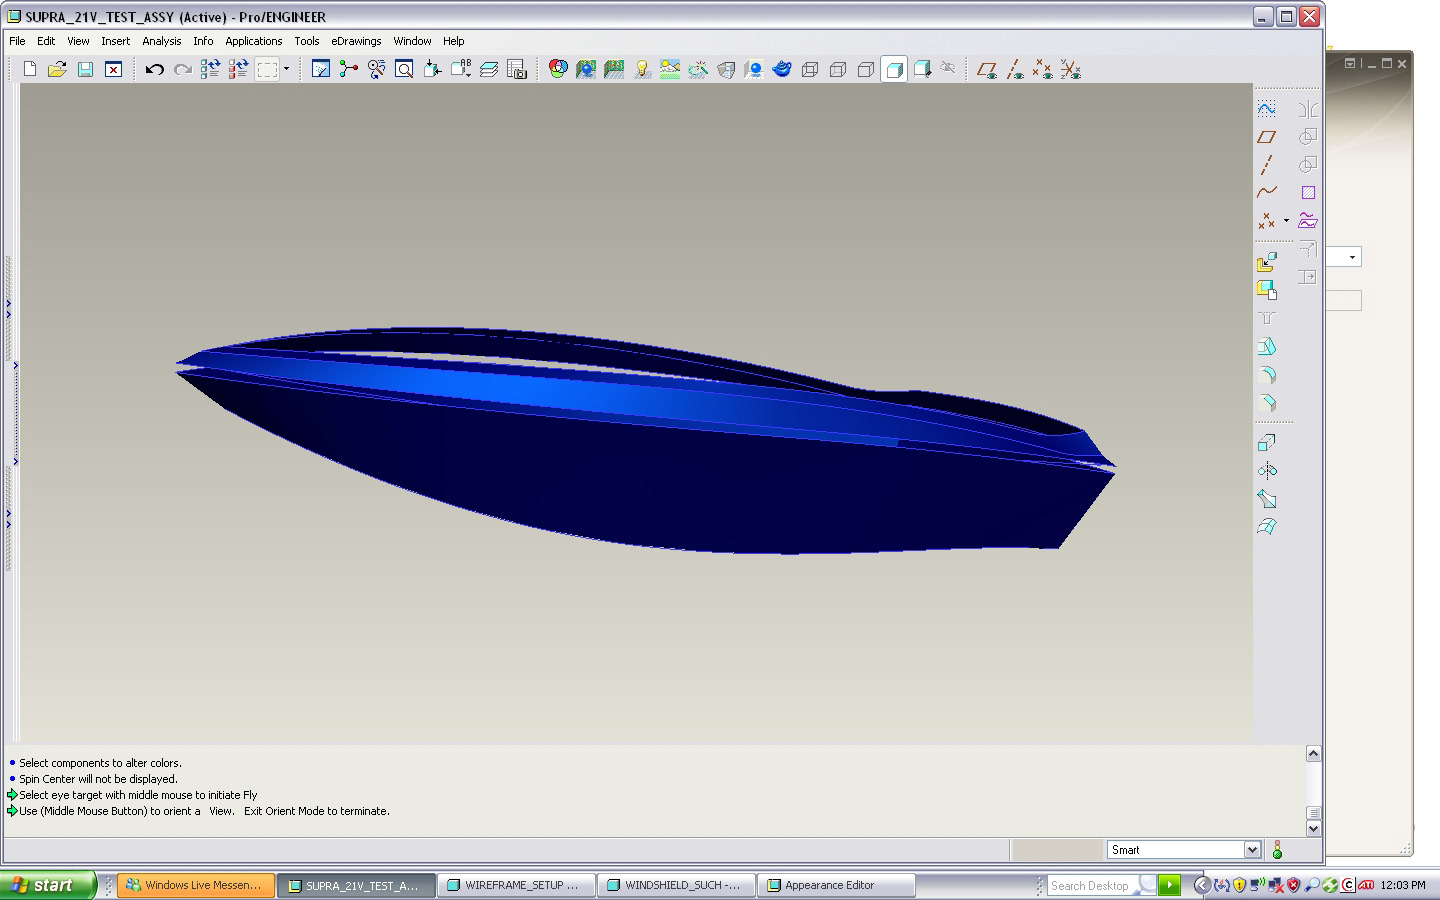Toggle datum points display
This screenshot has height=900, width=1440.
coord(1043,69)
